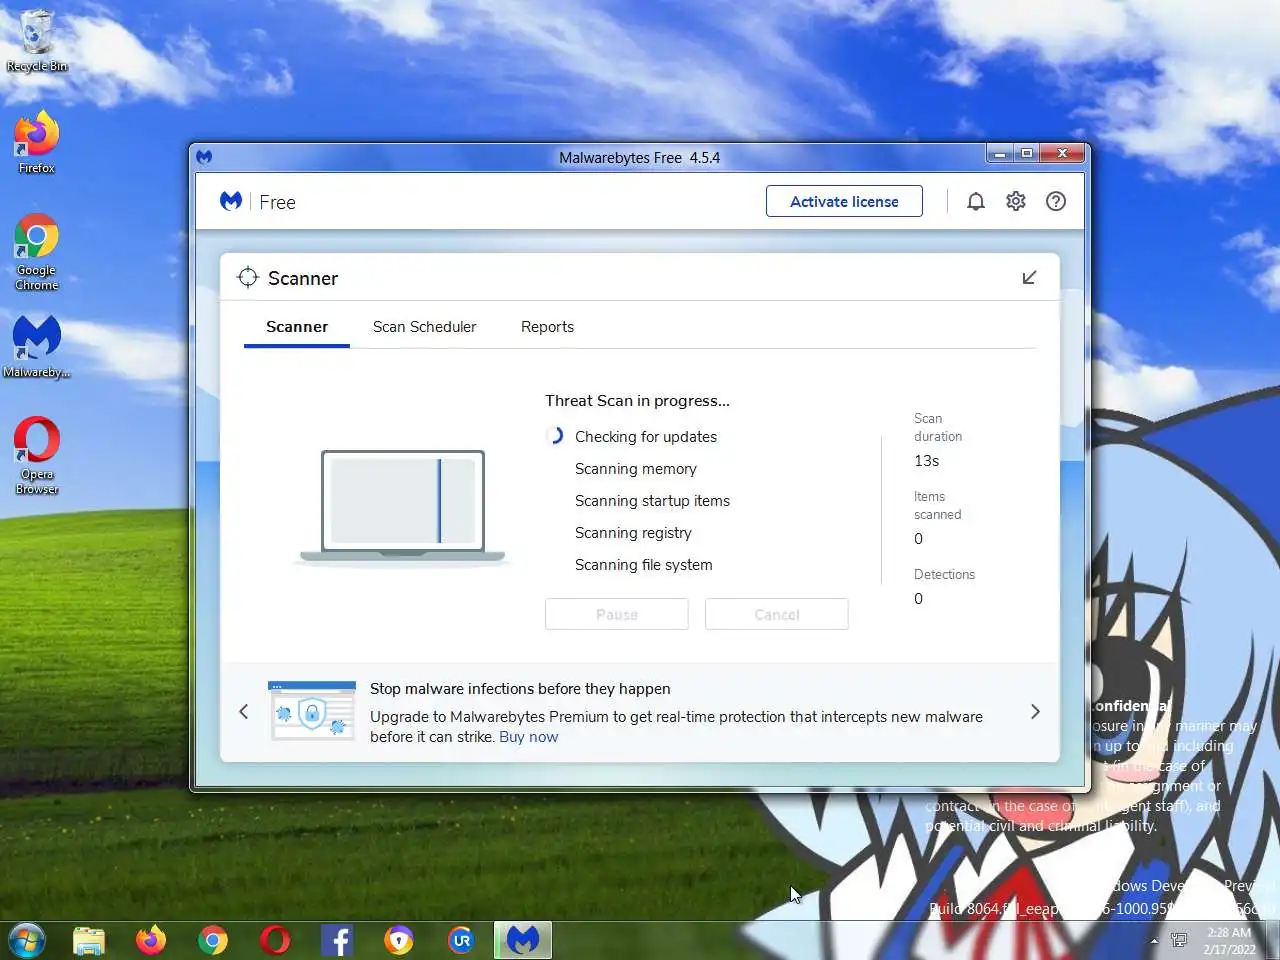
Task: Open File Explorer from the taskbar
Action: [x=89, y=940]
